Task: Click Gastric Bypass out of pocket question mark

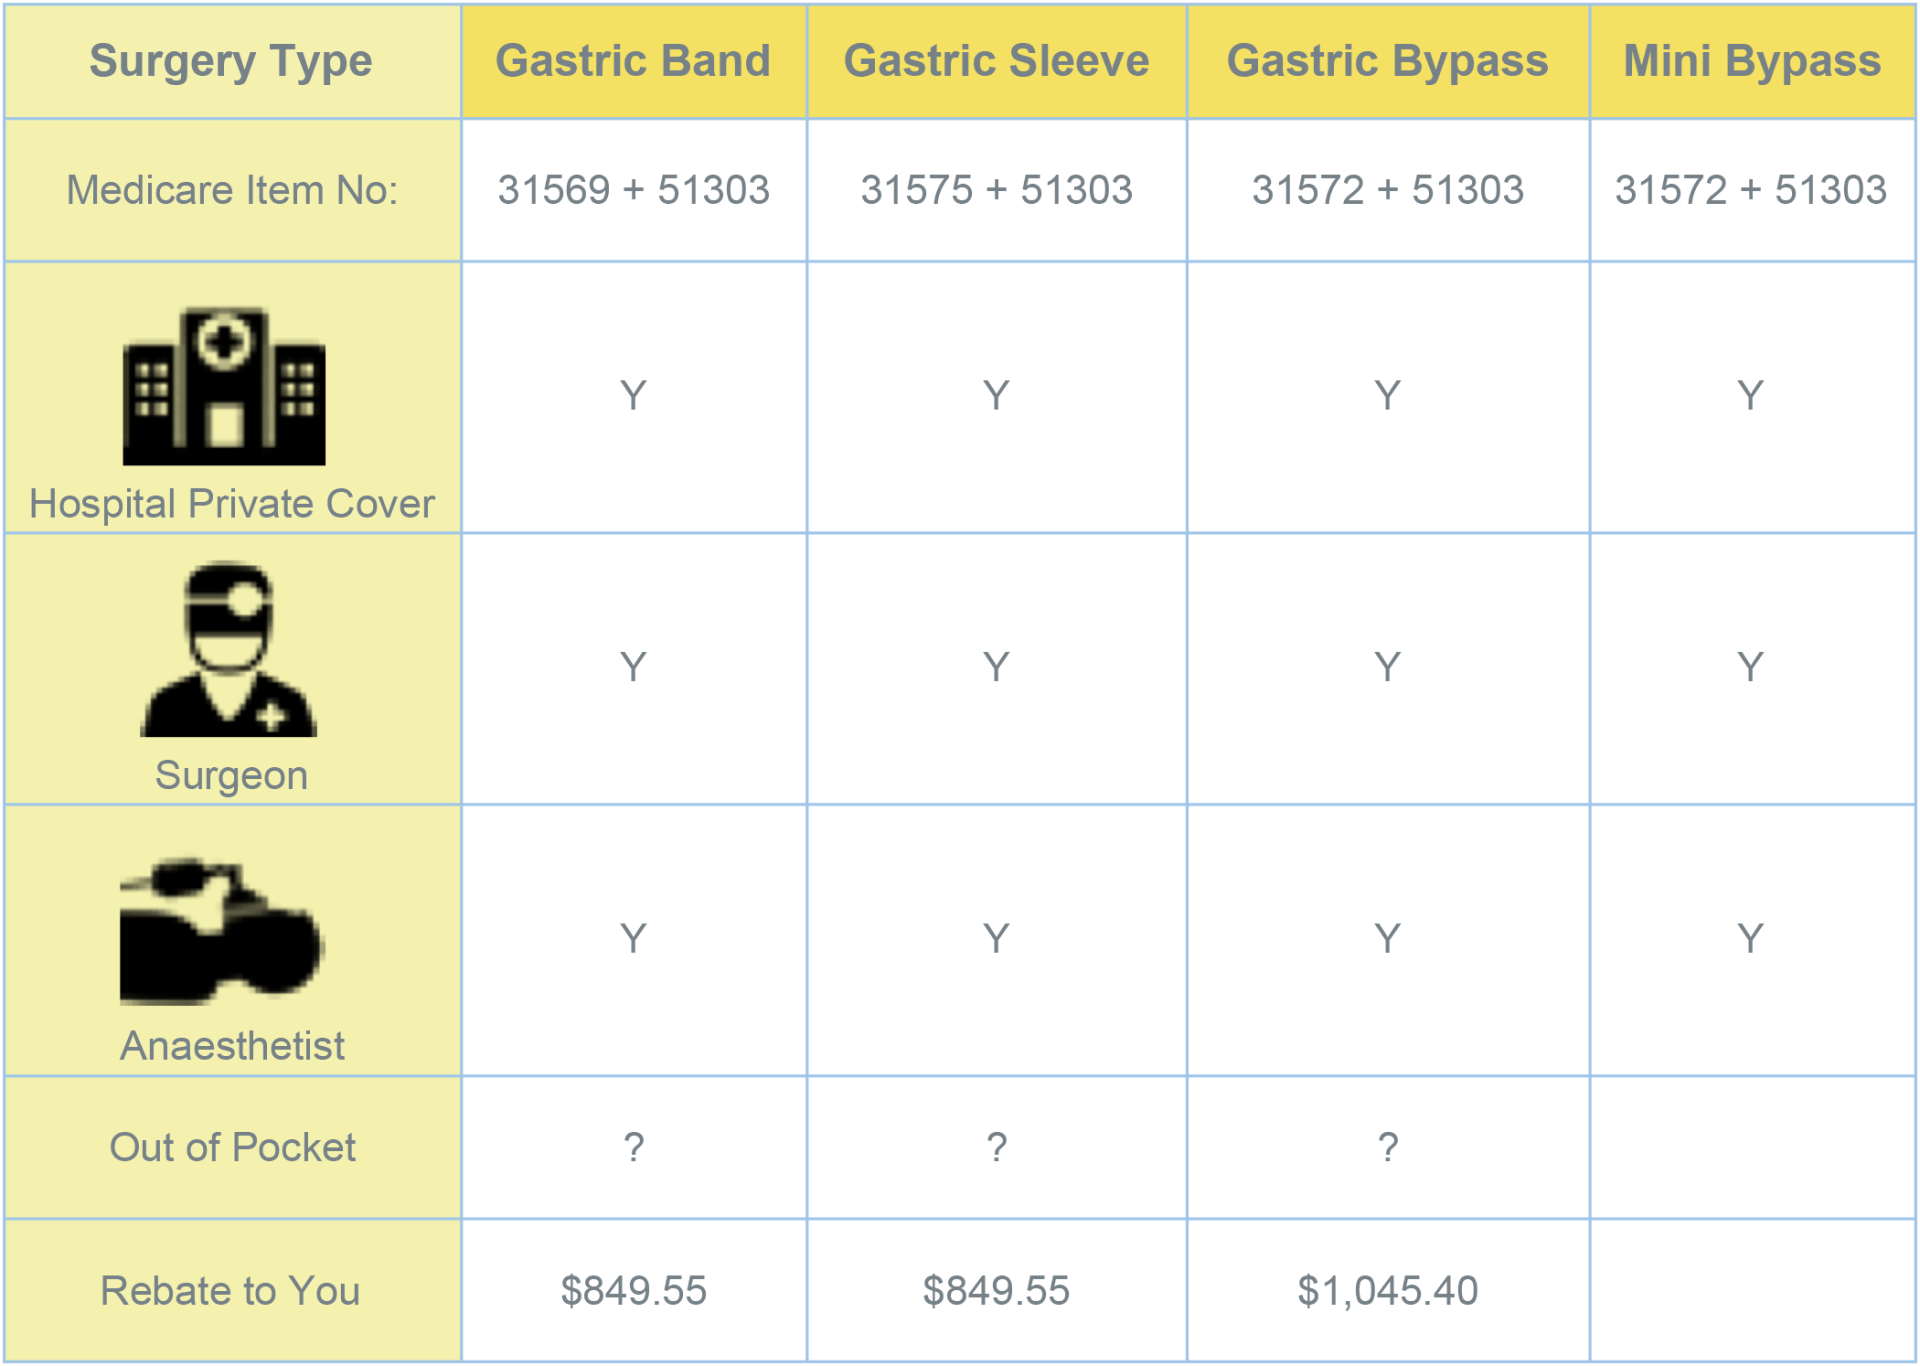Action: (1387, 1147)
